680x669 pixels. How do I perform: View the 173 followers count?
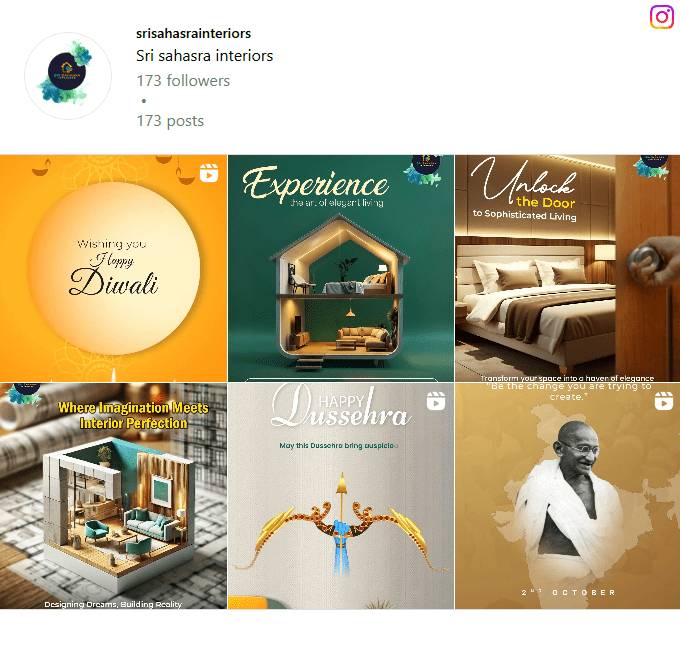point(183,81)
